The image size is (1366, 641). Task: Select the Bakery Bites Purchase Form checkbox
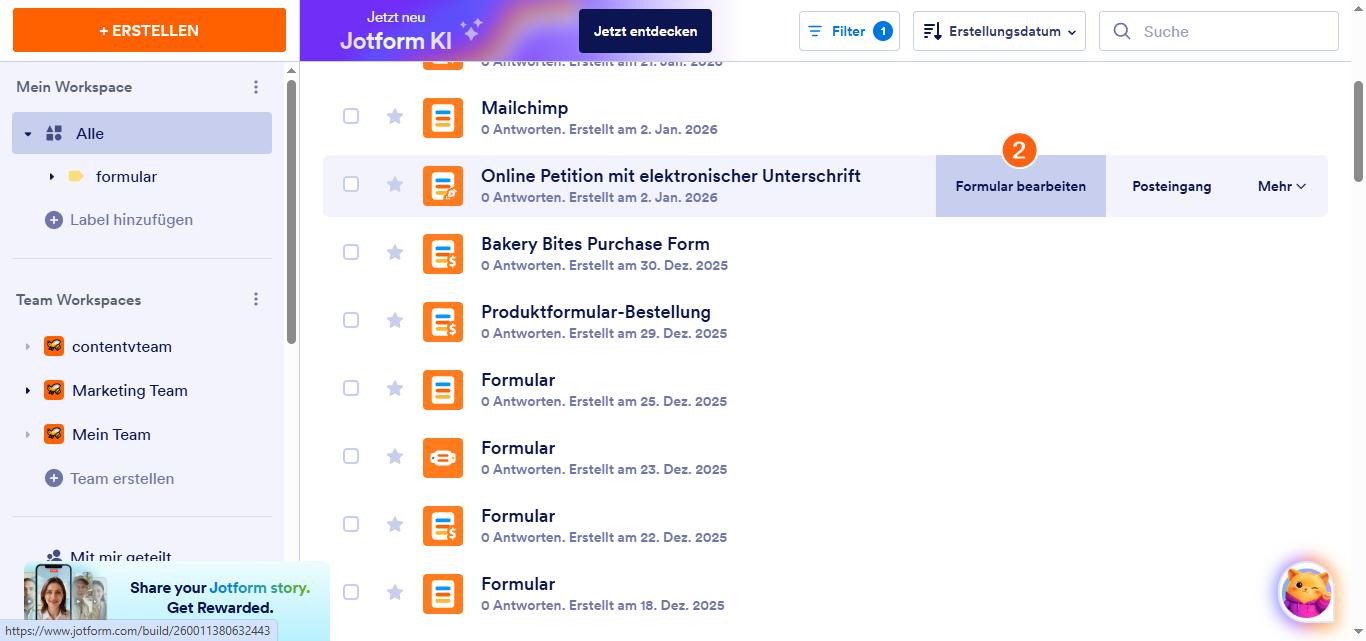coord(351,252)
